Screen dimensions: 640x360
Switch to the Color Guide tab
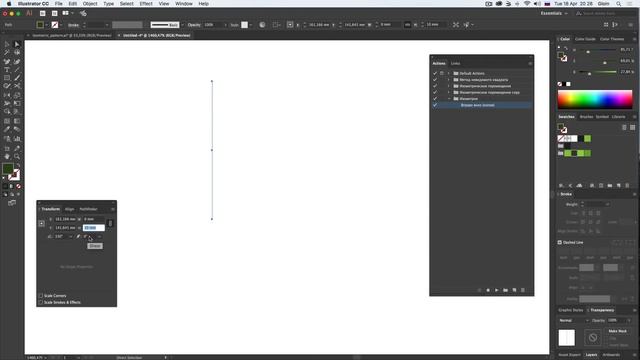[585, 39]
